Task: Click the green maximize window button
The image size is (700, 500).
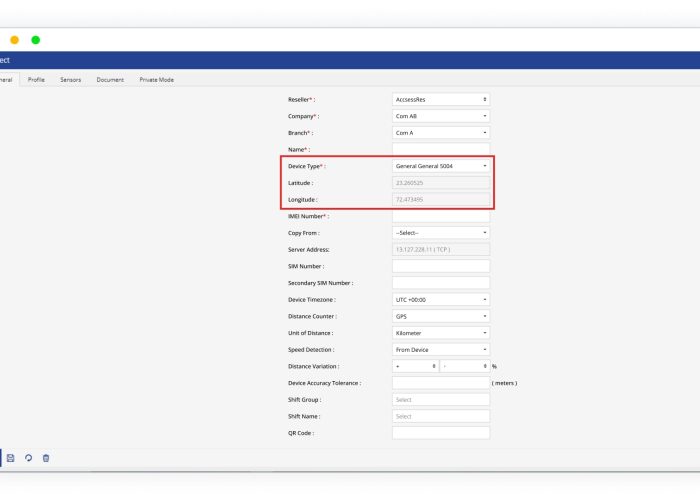Action: click(x=36, y=40)
